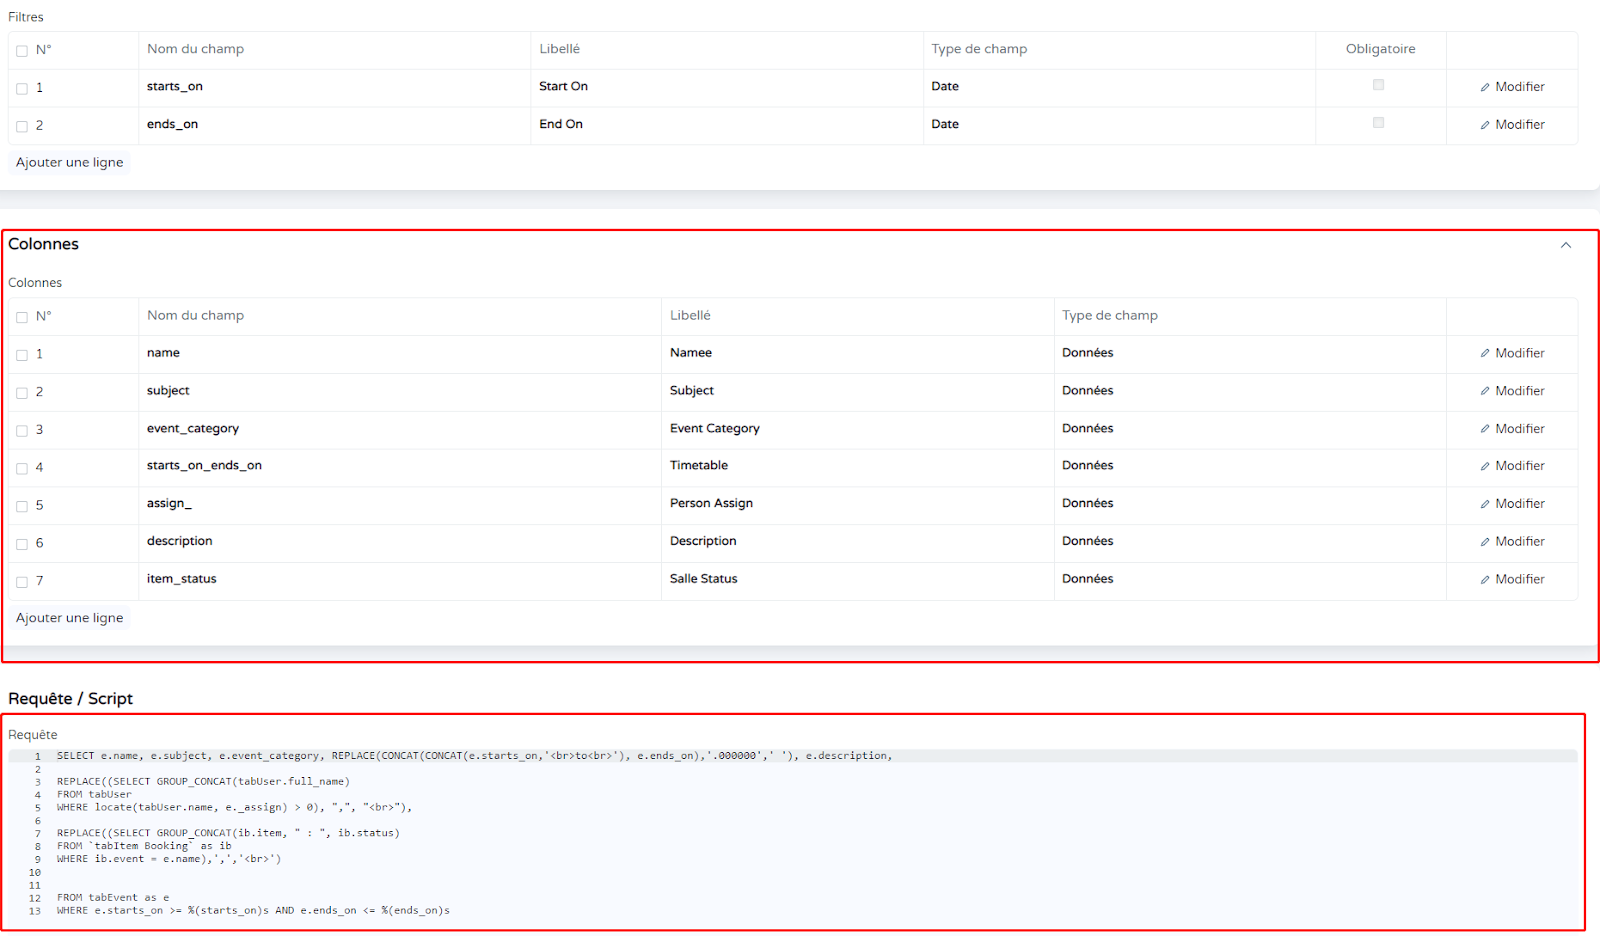Click the Colonnes section heading
Viewport: 1600px width, 936px height.
click(x=44, y=244)
